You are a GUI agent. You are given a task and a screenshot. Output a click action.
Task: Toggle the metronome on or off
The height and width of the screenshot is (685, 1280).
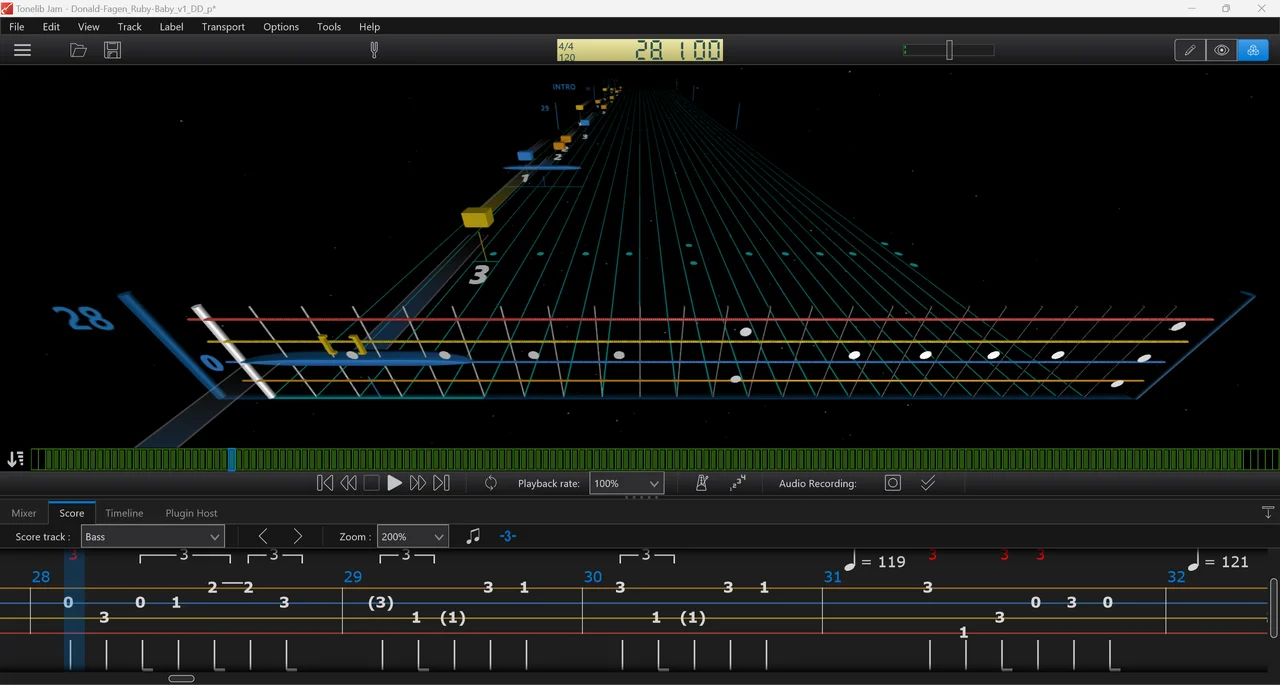click(702, 483)
